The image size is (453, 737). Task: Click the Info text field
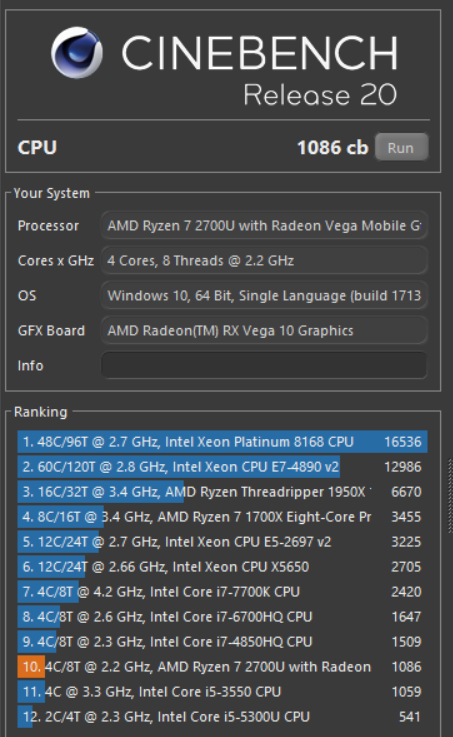click(264, 365)
